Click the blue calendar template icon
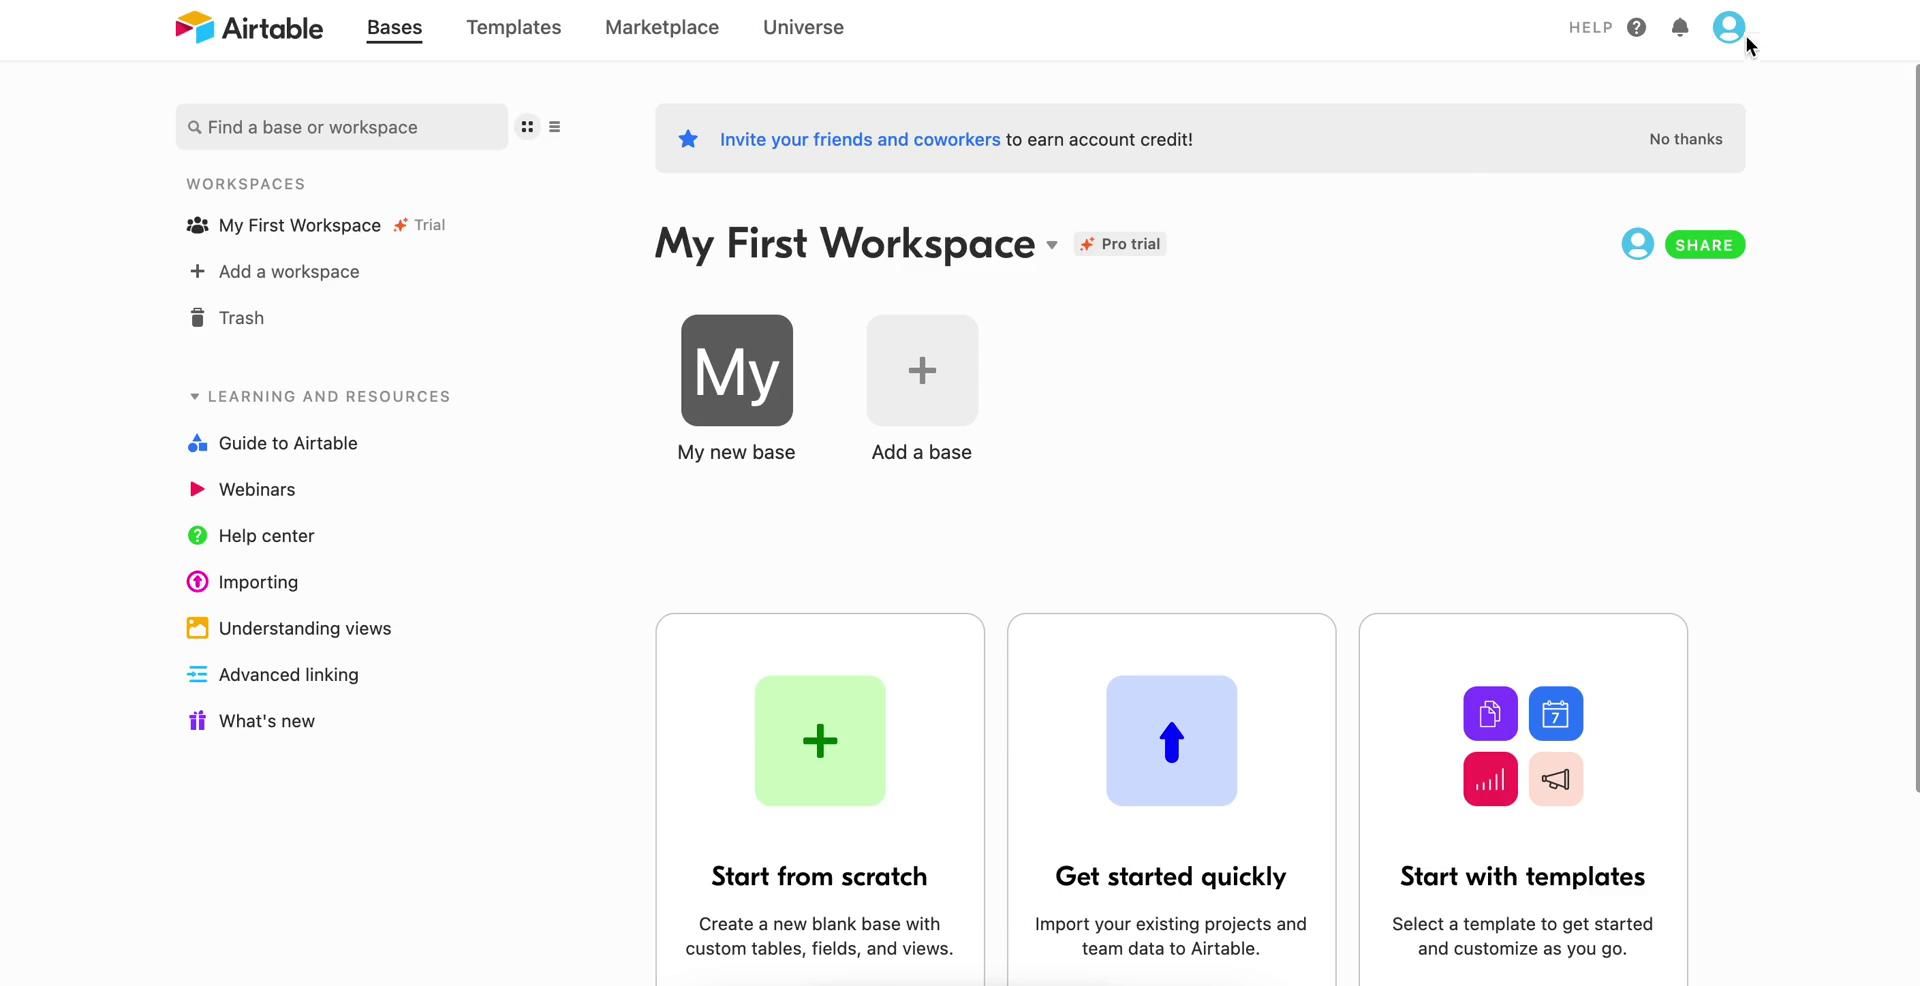This screenshot has width=1920, height=986. pyautogui.click(x=1556, y=714)
